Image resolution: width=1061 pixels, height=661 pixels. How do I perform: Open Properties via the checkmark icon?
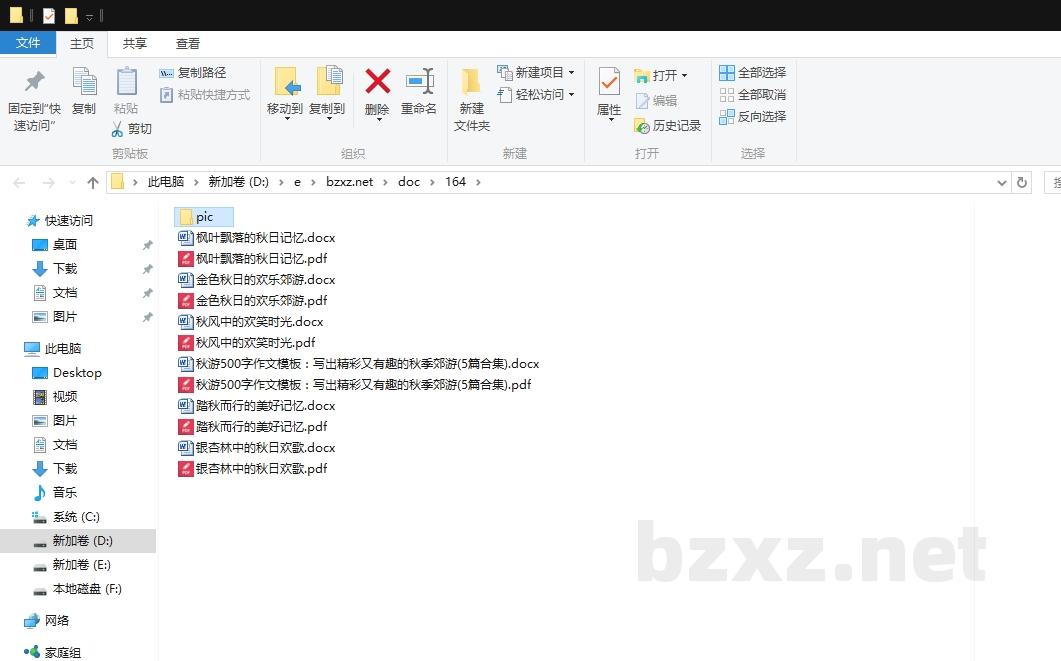point(609,82)
